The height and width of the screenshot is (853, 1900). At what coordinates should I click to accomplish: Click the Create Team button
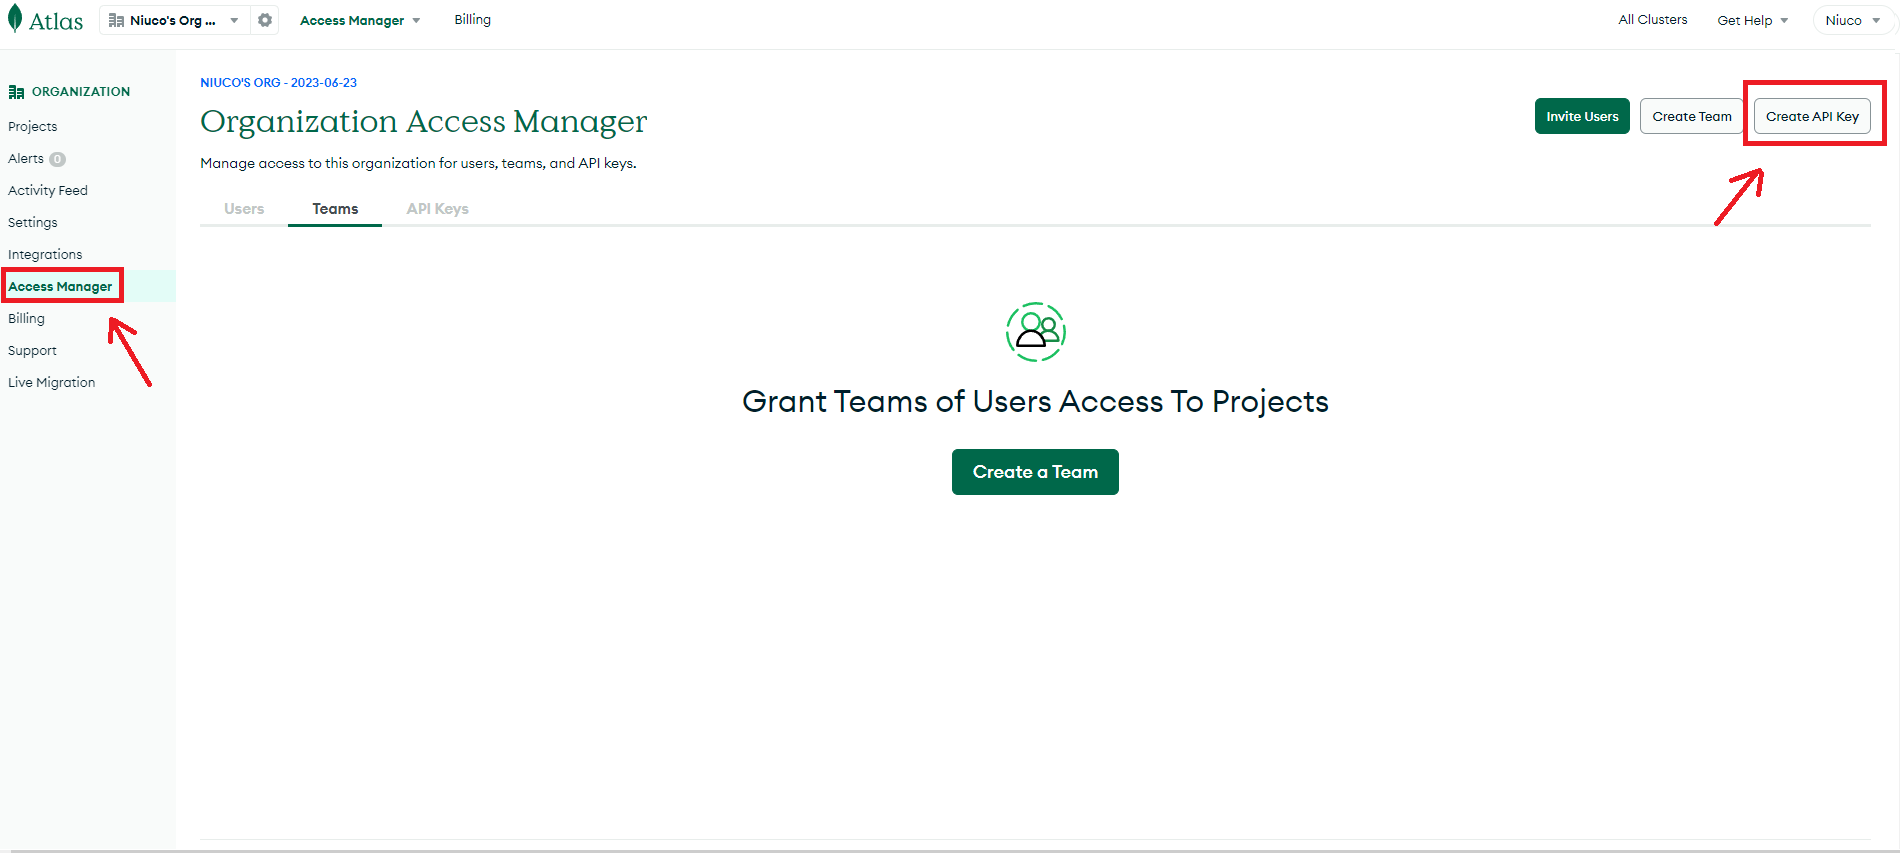tap(1692, 116)
